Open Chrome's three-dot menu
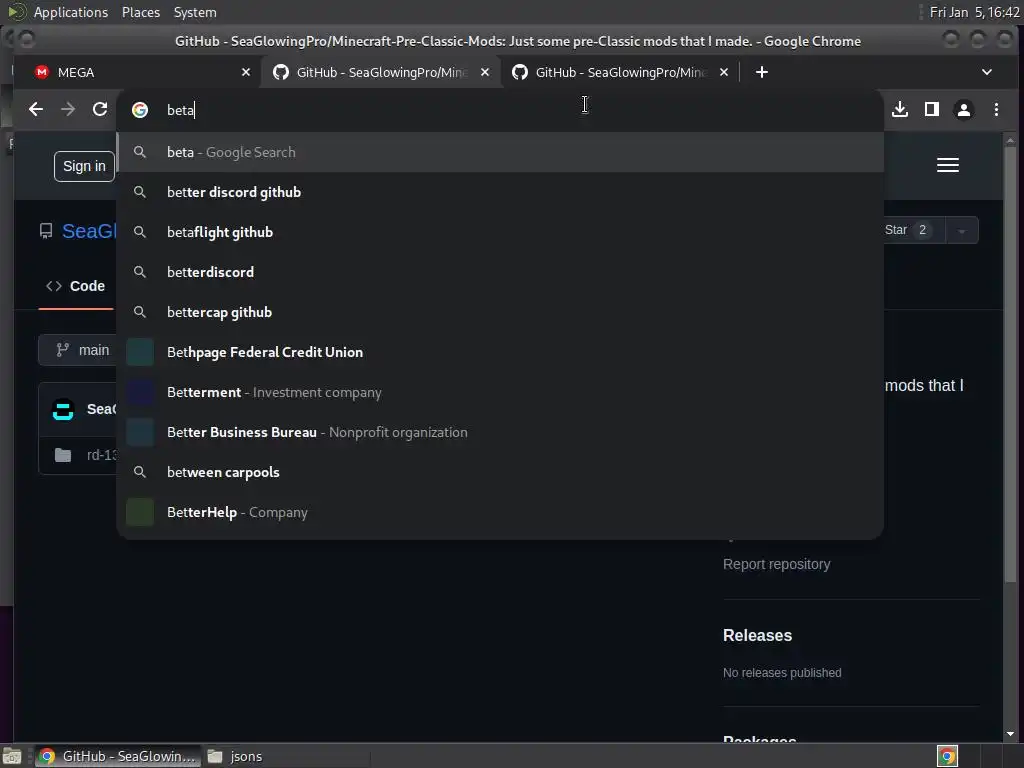The height and width of the screenshot is (768, 1024). point(996,110)
